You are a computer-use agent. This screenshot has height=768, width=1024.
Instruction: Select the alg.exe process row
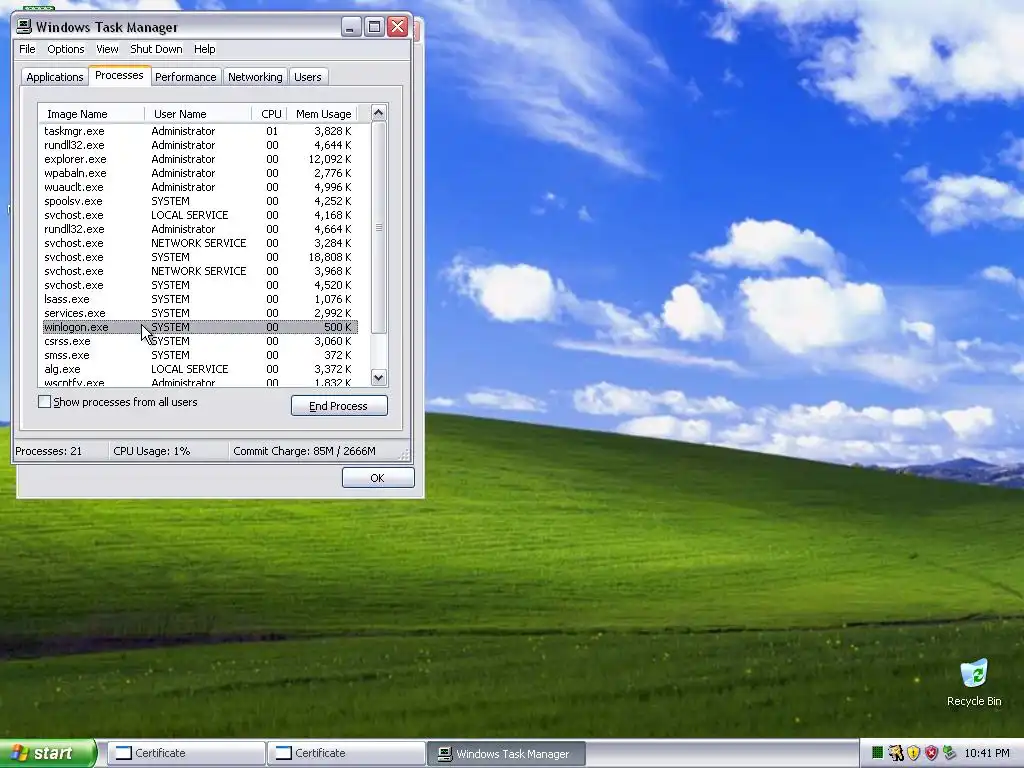click(199, 369)
